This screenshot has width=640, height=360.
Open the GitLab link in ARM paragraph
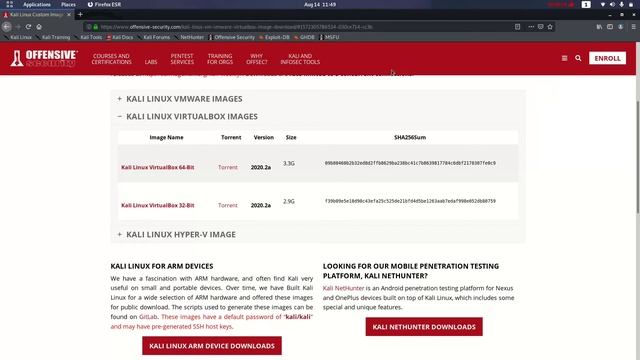click(x=148, y=317)
